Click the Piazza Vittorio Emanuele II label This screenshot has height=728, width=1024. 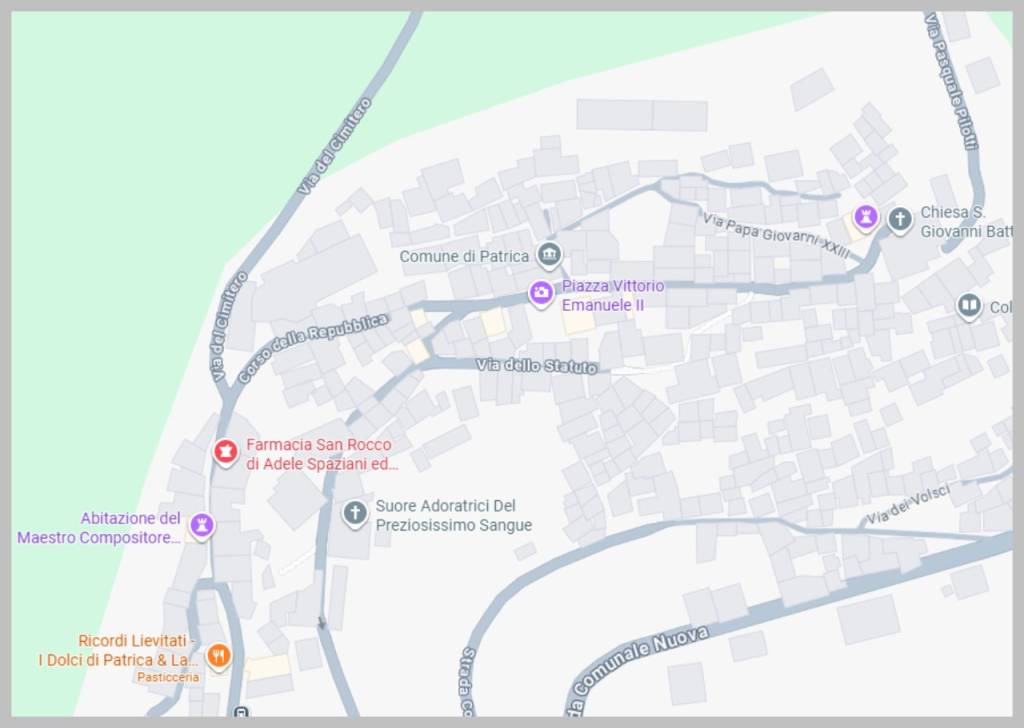[612, 295]
